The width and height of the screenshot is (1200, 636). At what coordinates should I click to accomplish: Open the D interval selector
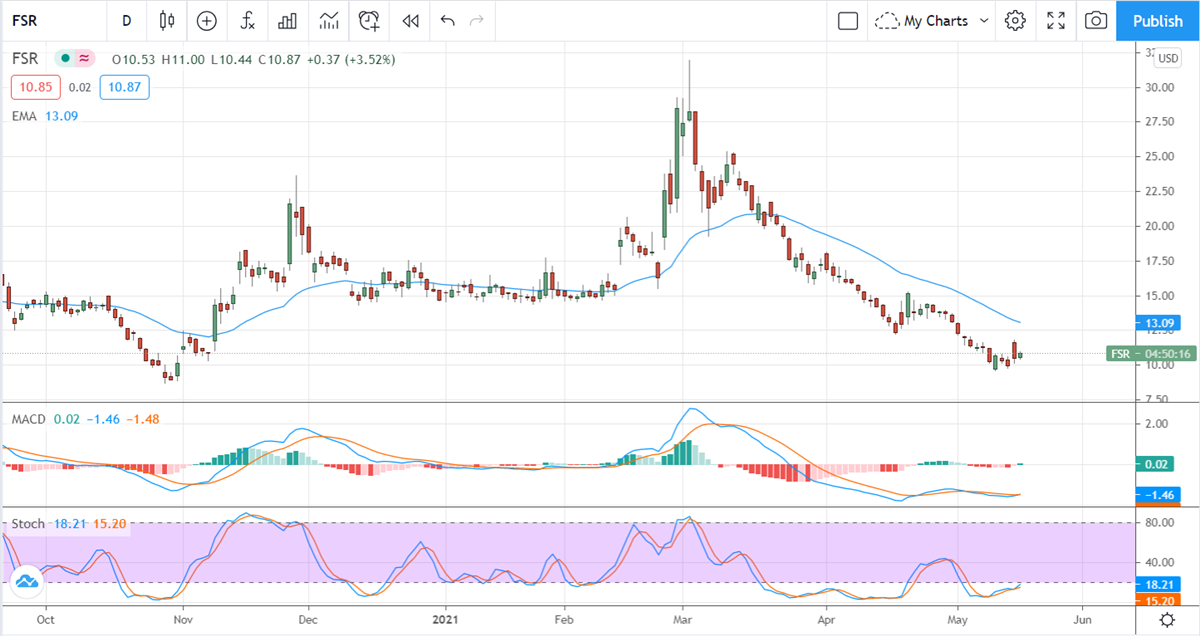tap(126, 20)
